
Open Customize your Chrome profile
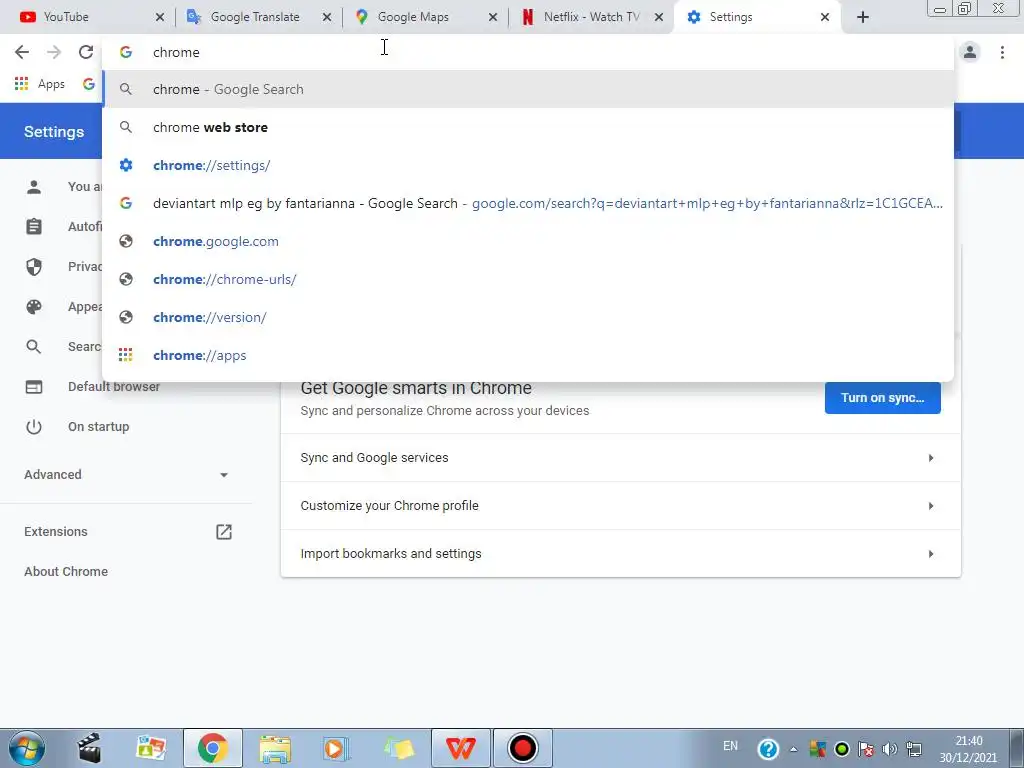click(x=620, y=505)
